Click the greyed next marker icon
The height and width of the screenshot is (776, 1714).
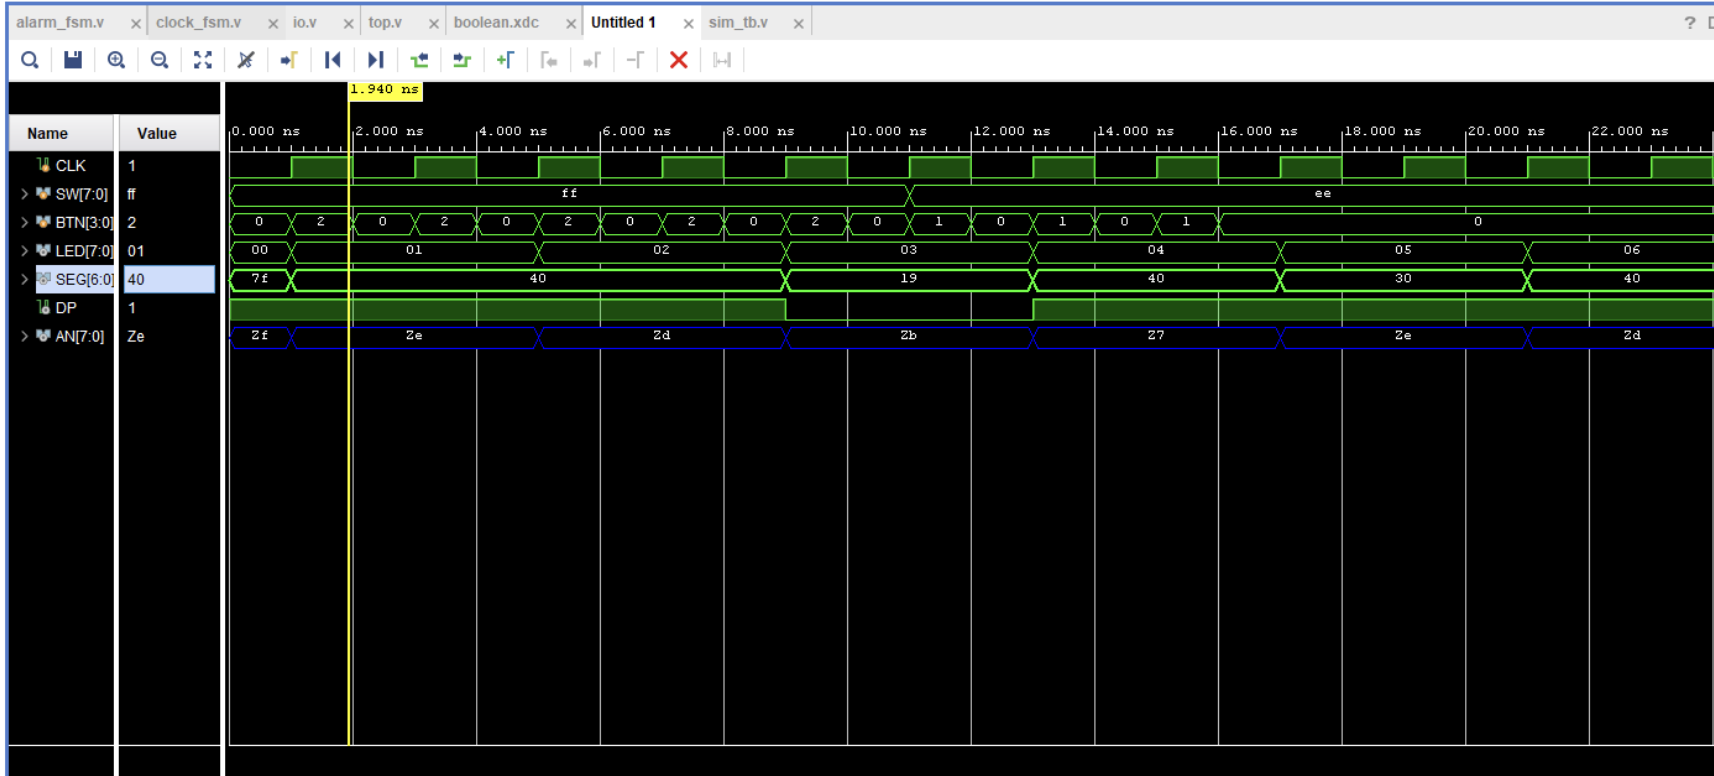591,60
